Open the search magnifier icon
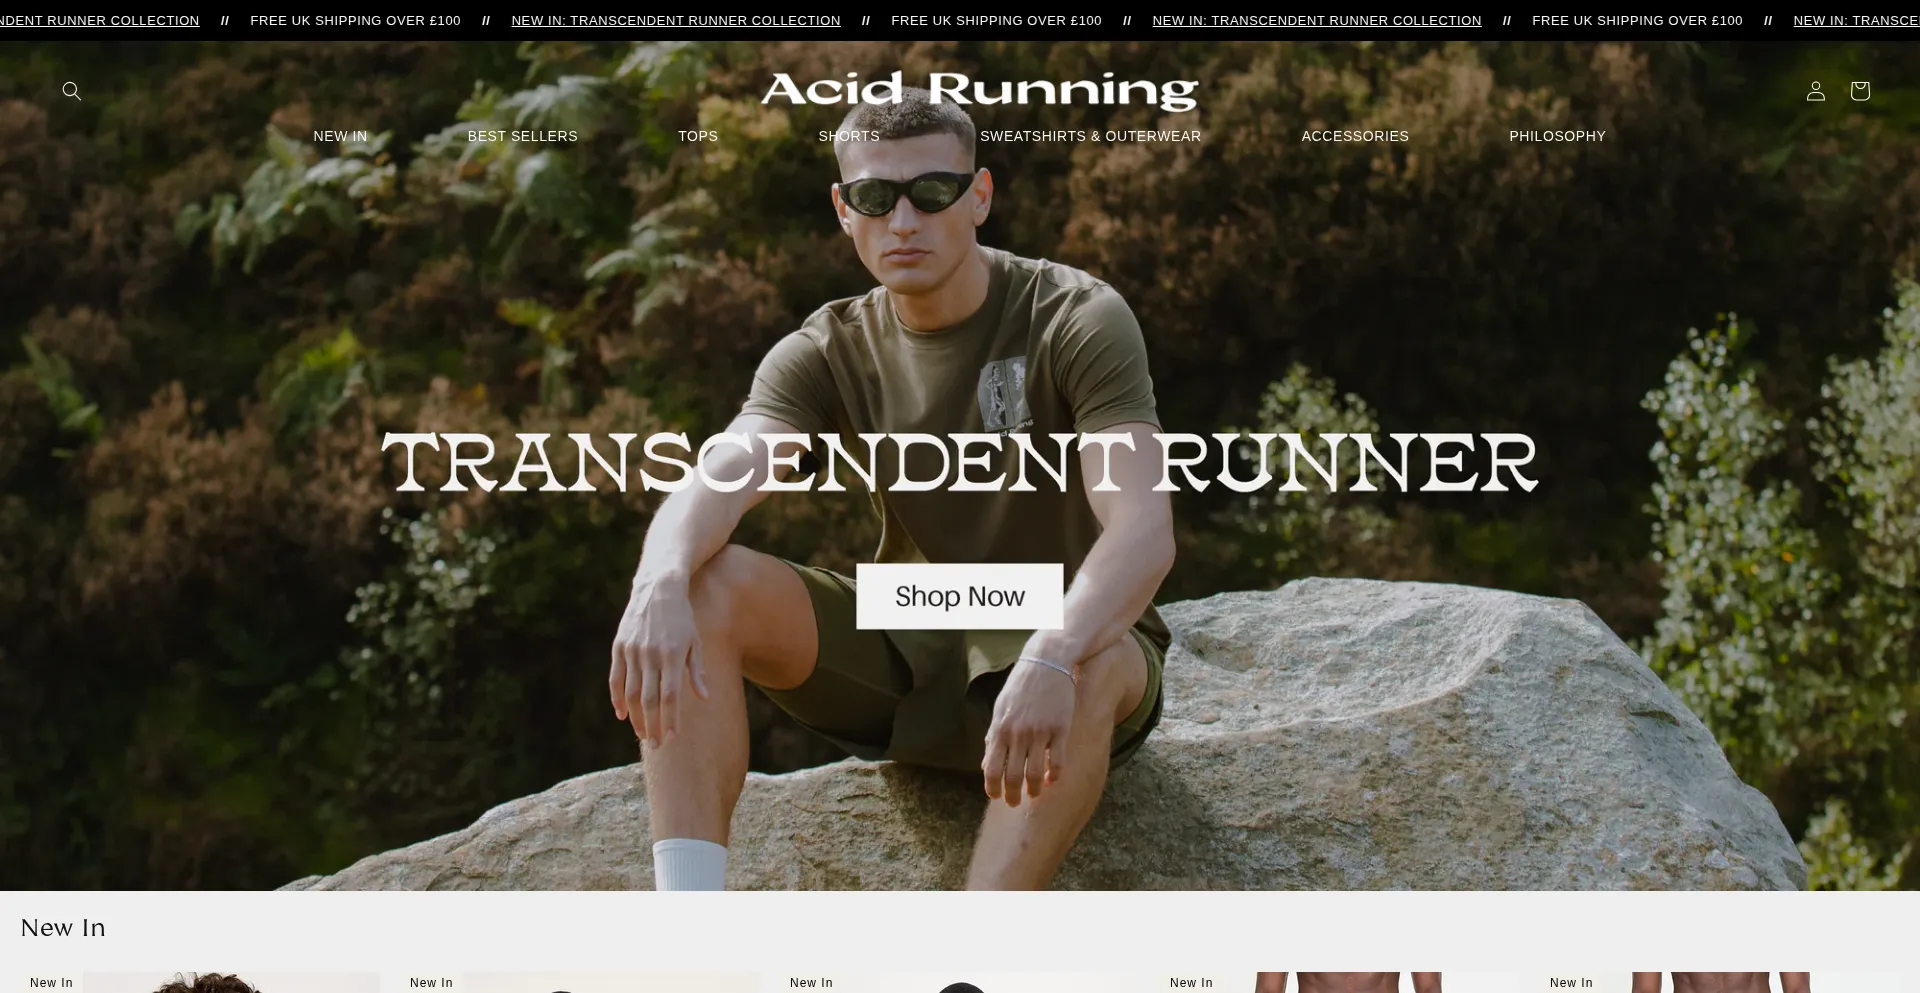 pos(72,91)
